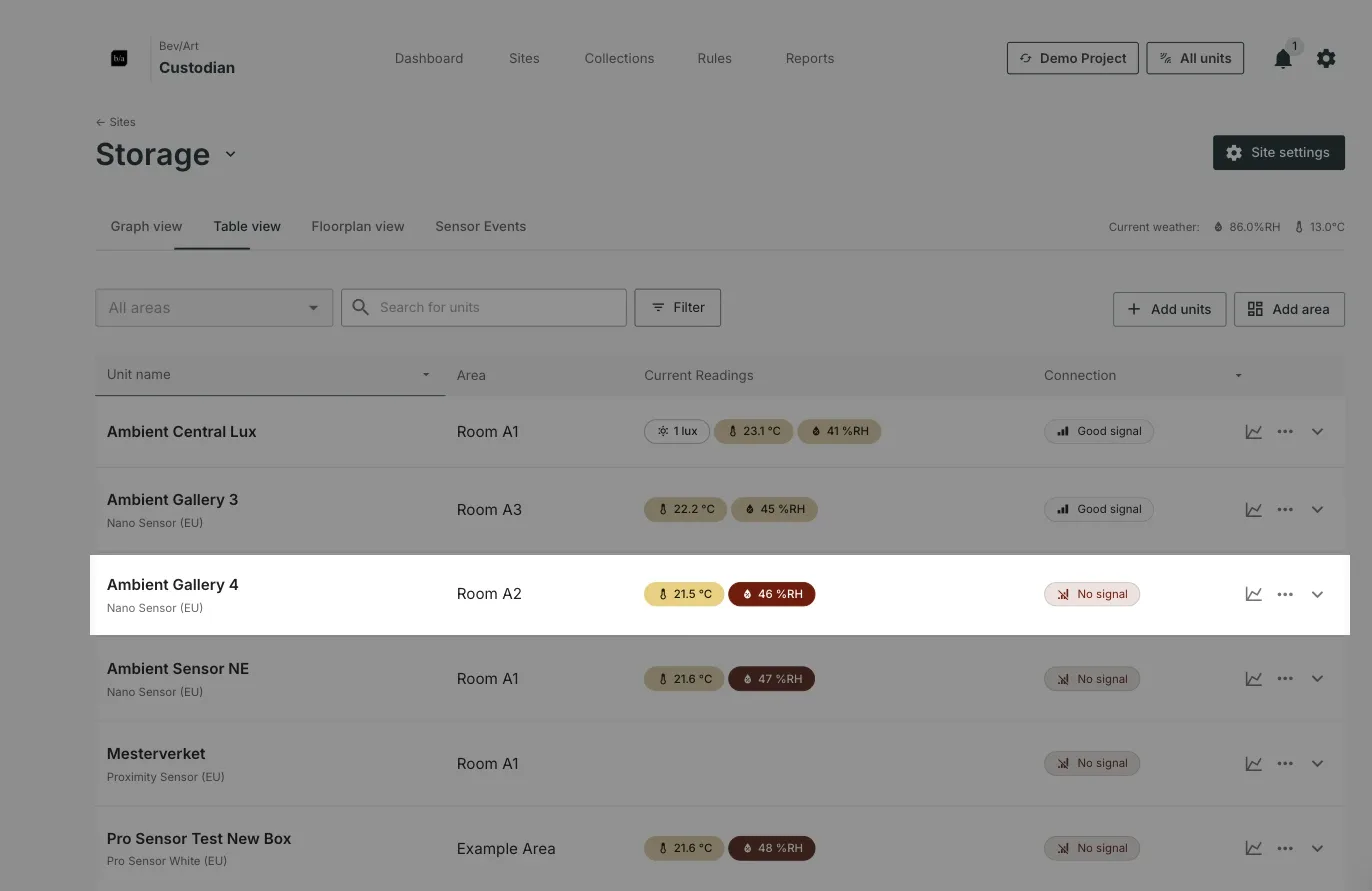The image size is (1372, 891).
Task: Expand the Ambient Central Lux row
Action: 1317,432
